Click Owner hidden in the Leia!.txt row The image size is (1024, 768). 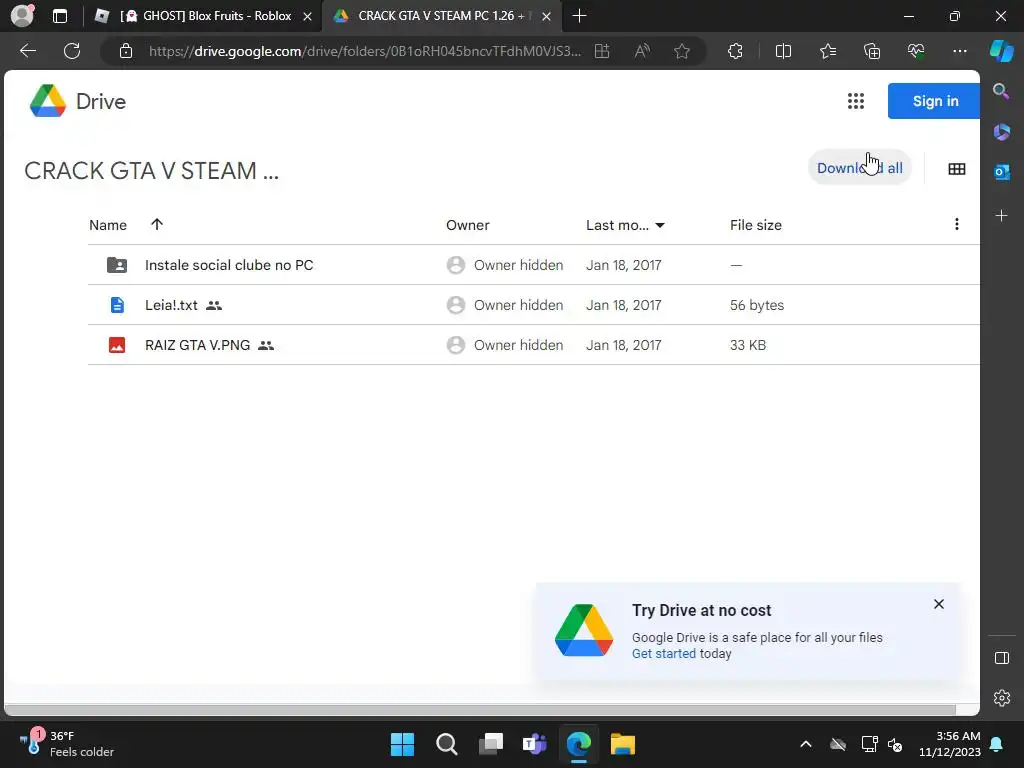pos(519,305)
